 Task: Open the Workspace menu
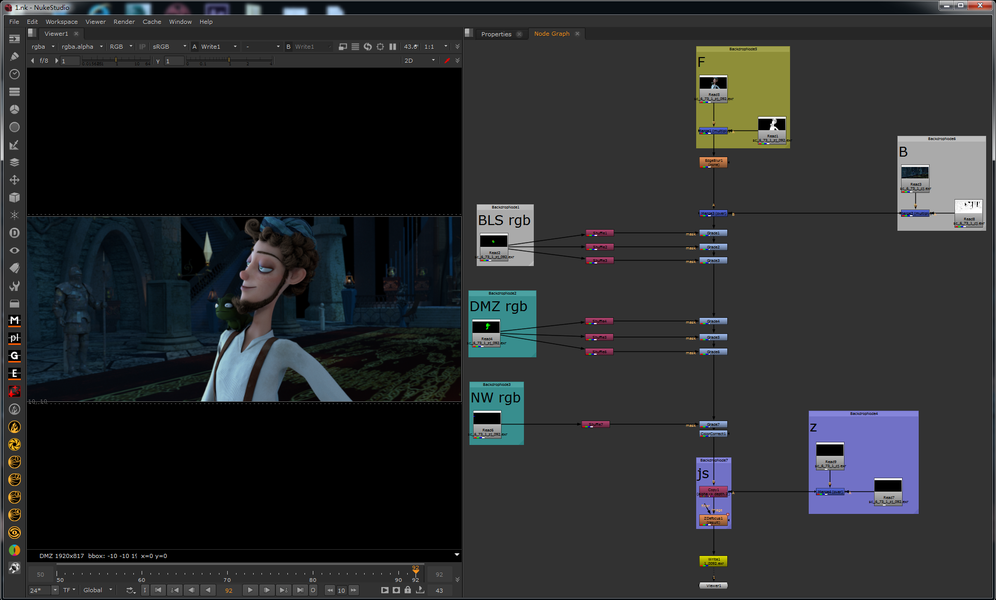pos(62,22)
